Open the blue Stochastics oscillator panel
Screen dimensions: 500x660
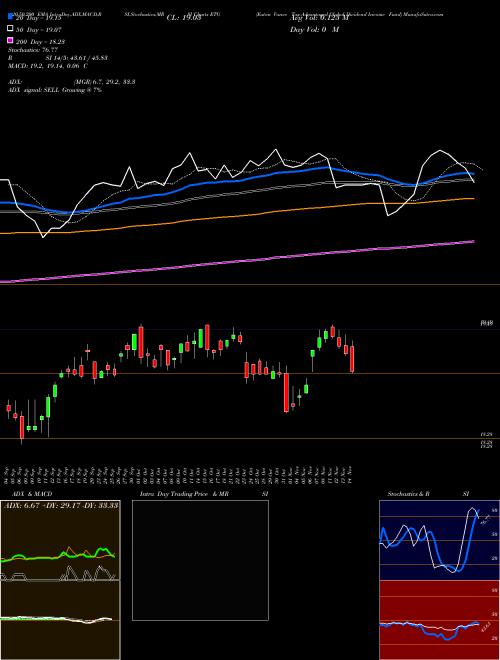(x=439, y=540)
